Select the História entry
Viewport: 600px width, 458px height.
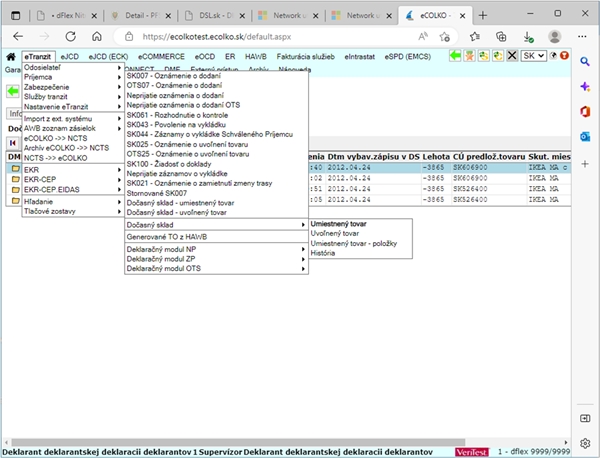point(323,253)
